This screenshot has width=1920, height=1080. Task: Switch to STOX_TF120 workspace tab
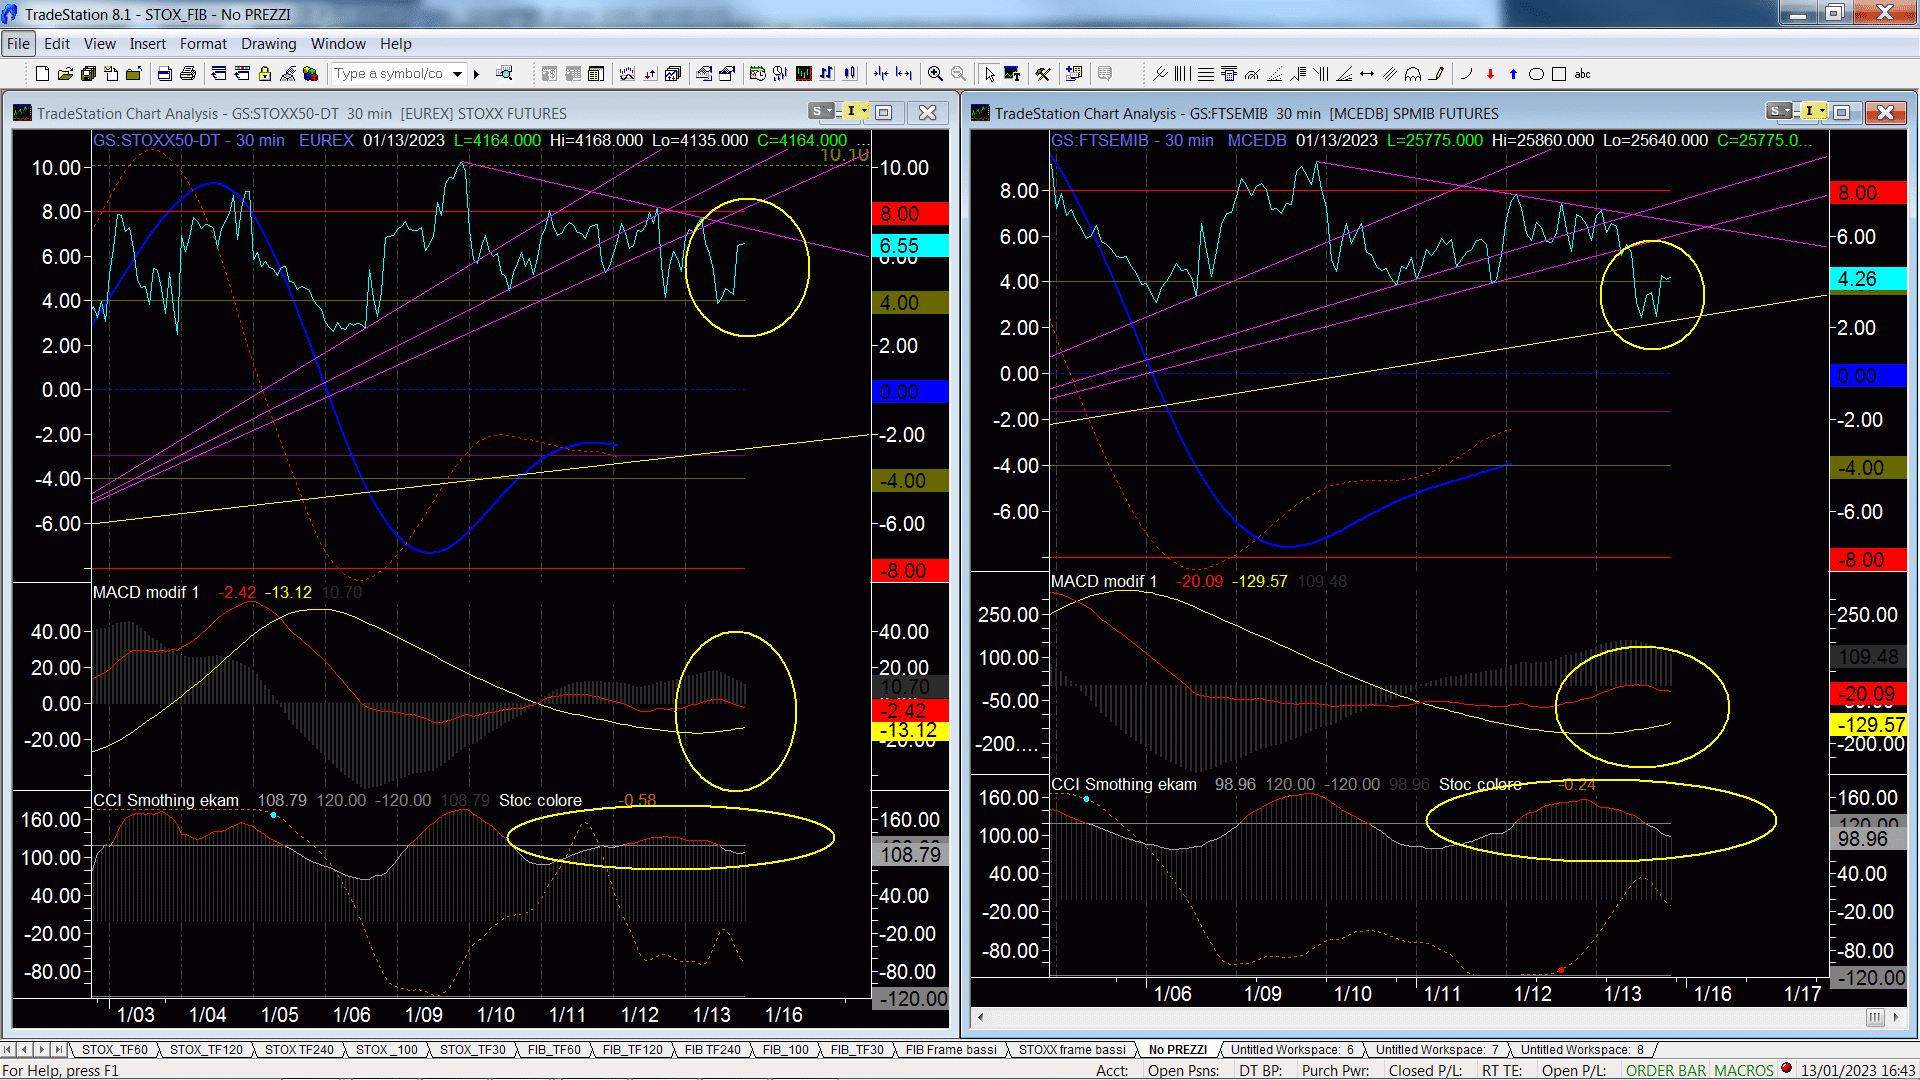[x=206, y=1049]
